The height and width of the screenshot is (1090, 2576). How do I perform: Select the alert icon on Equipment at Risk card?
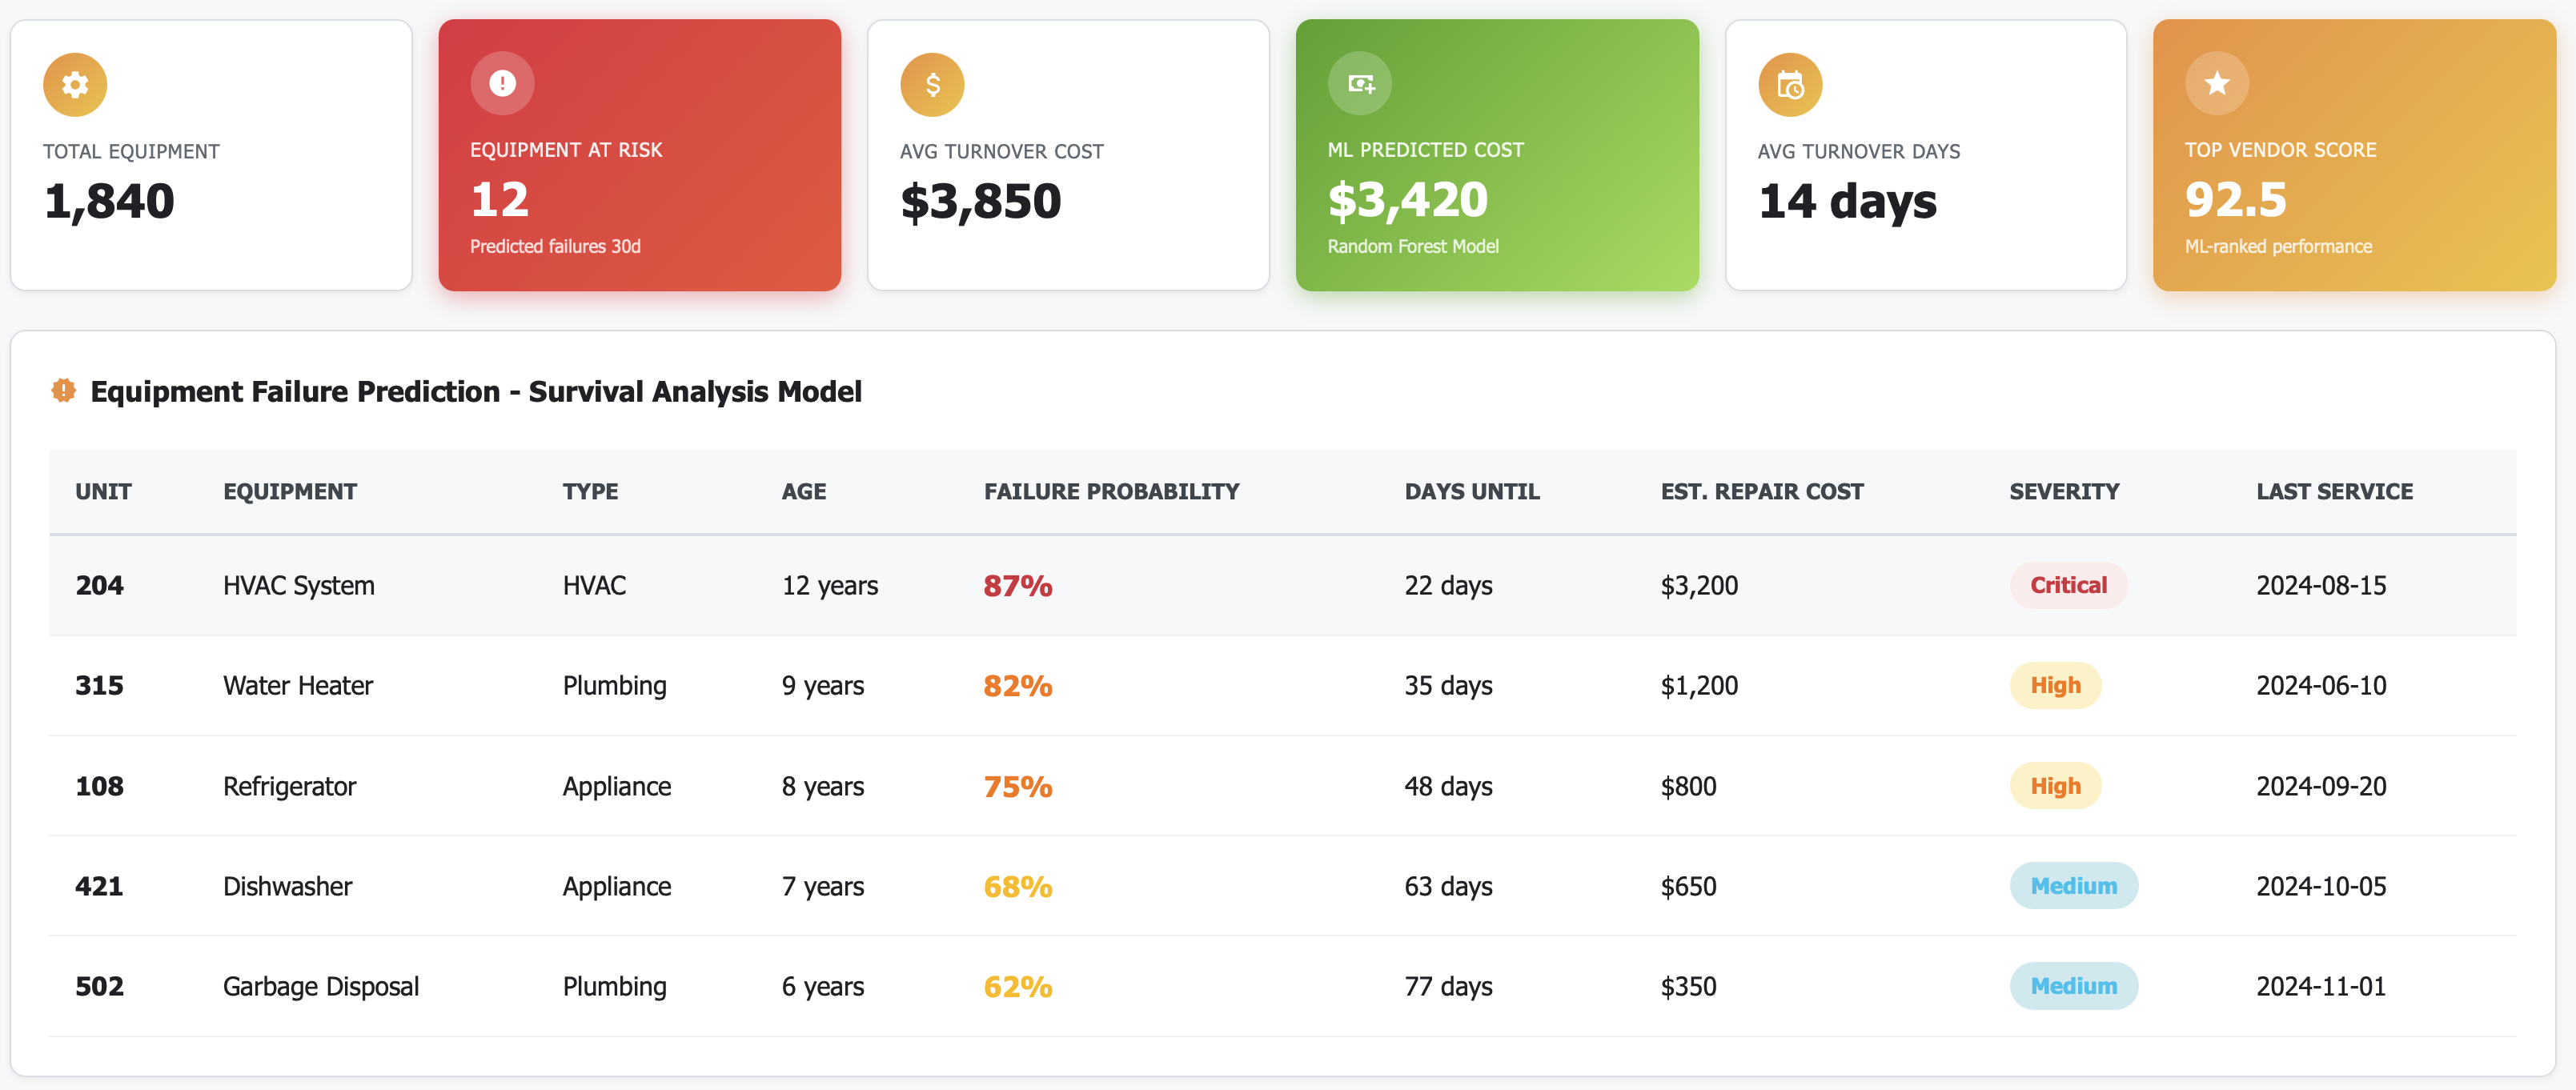point(502,84)
